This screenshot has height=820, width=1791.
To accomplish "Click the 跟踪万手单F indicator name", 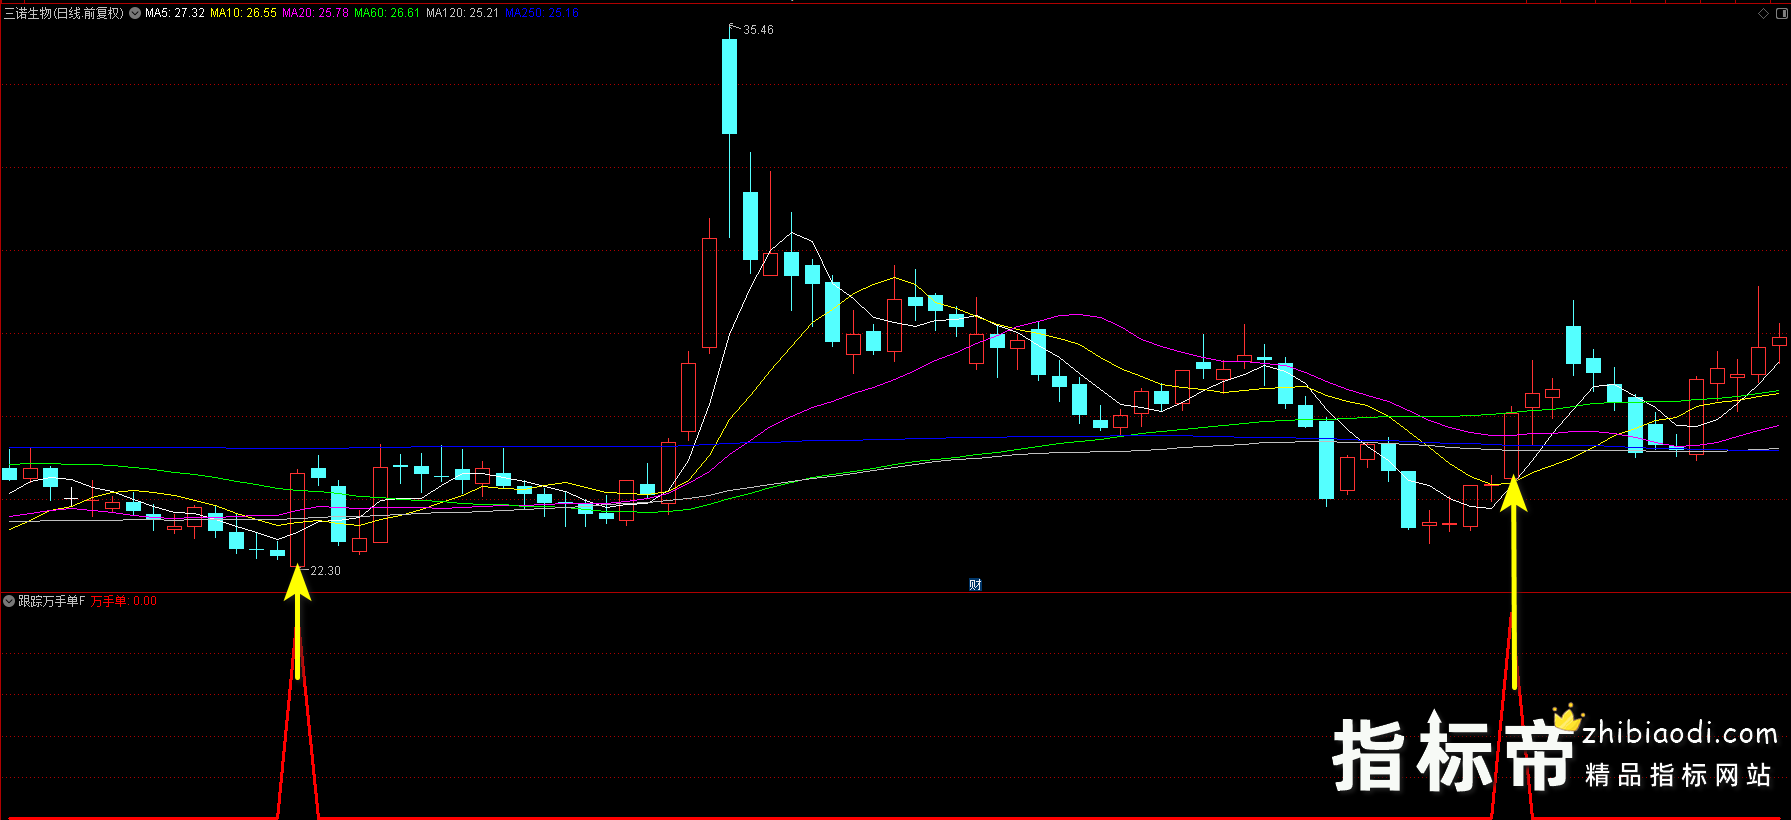I will [x=52, y=601].
